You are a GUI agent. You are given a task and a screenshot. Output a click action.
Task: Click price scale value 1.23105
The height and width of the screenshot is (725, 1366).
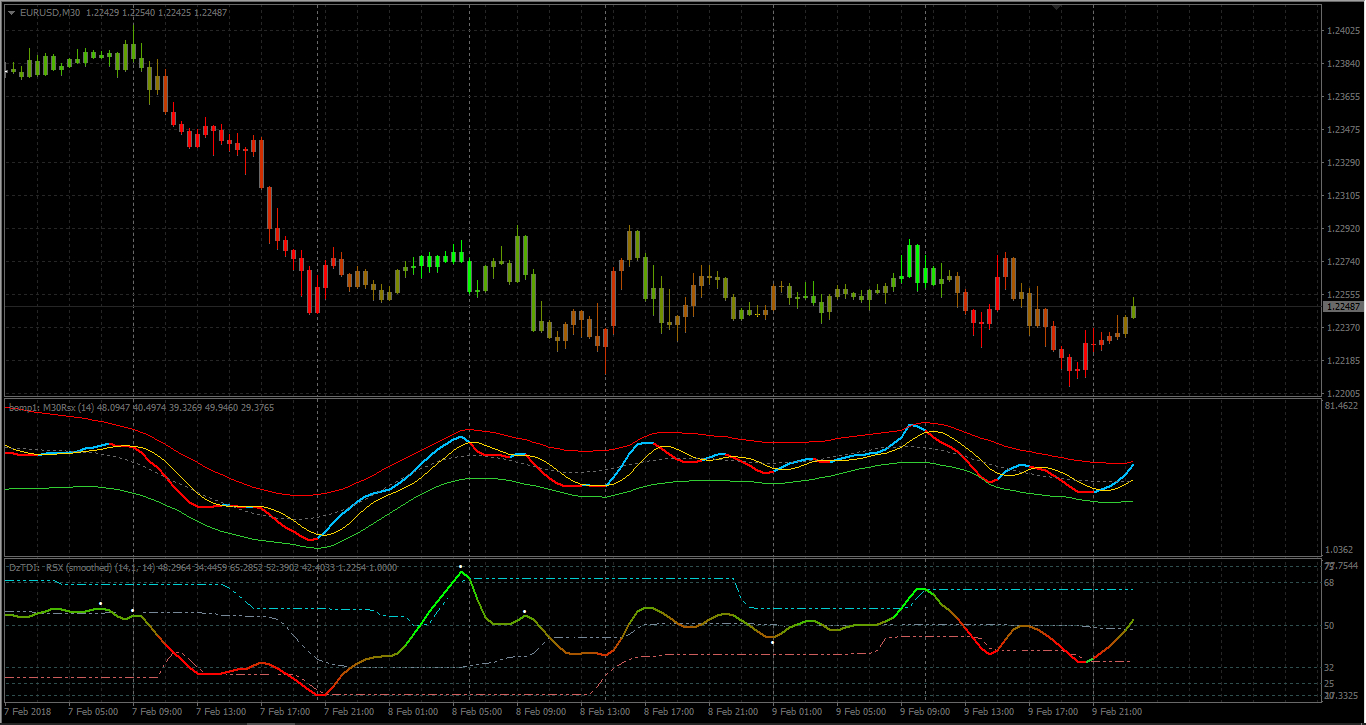click(1342, 196)
